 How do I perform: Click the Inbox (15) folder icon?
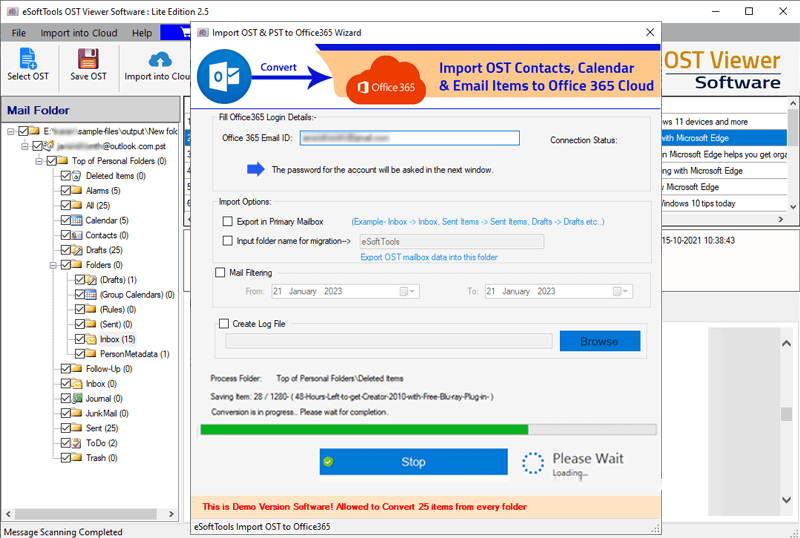[91, 339]
